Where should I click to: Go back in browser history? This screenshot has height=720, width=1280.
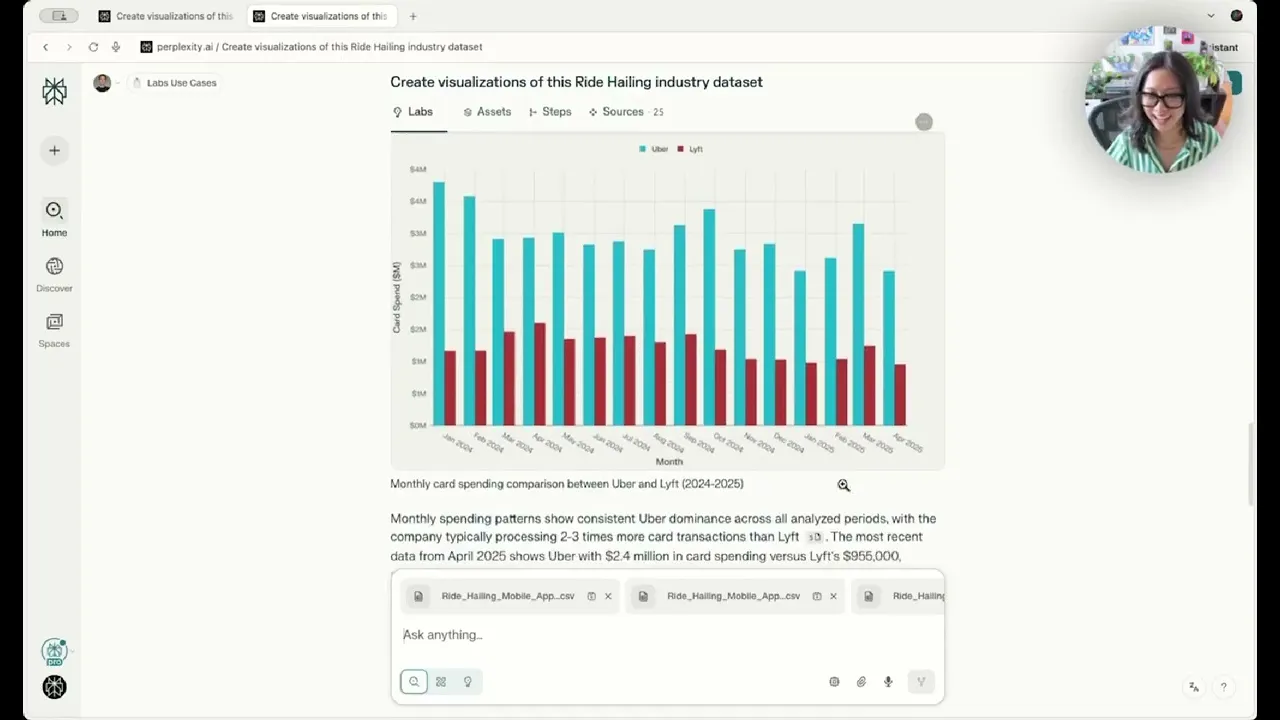click(x=45, y=47)
